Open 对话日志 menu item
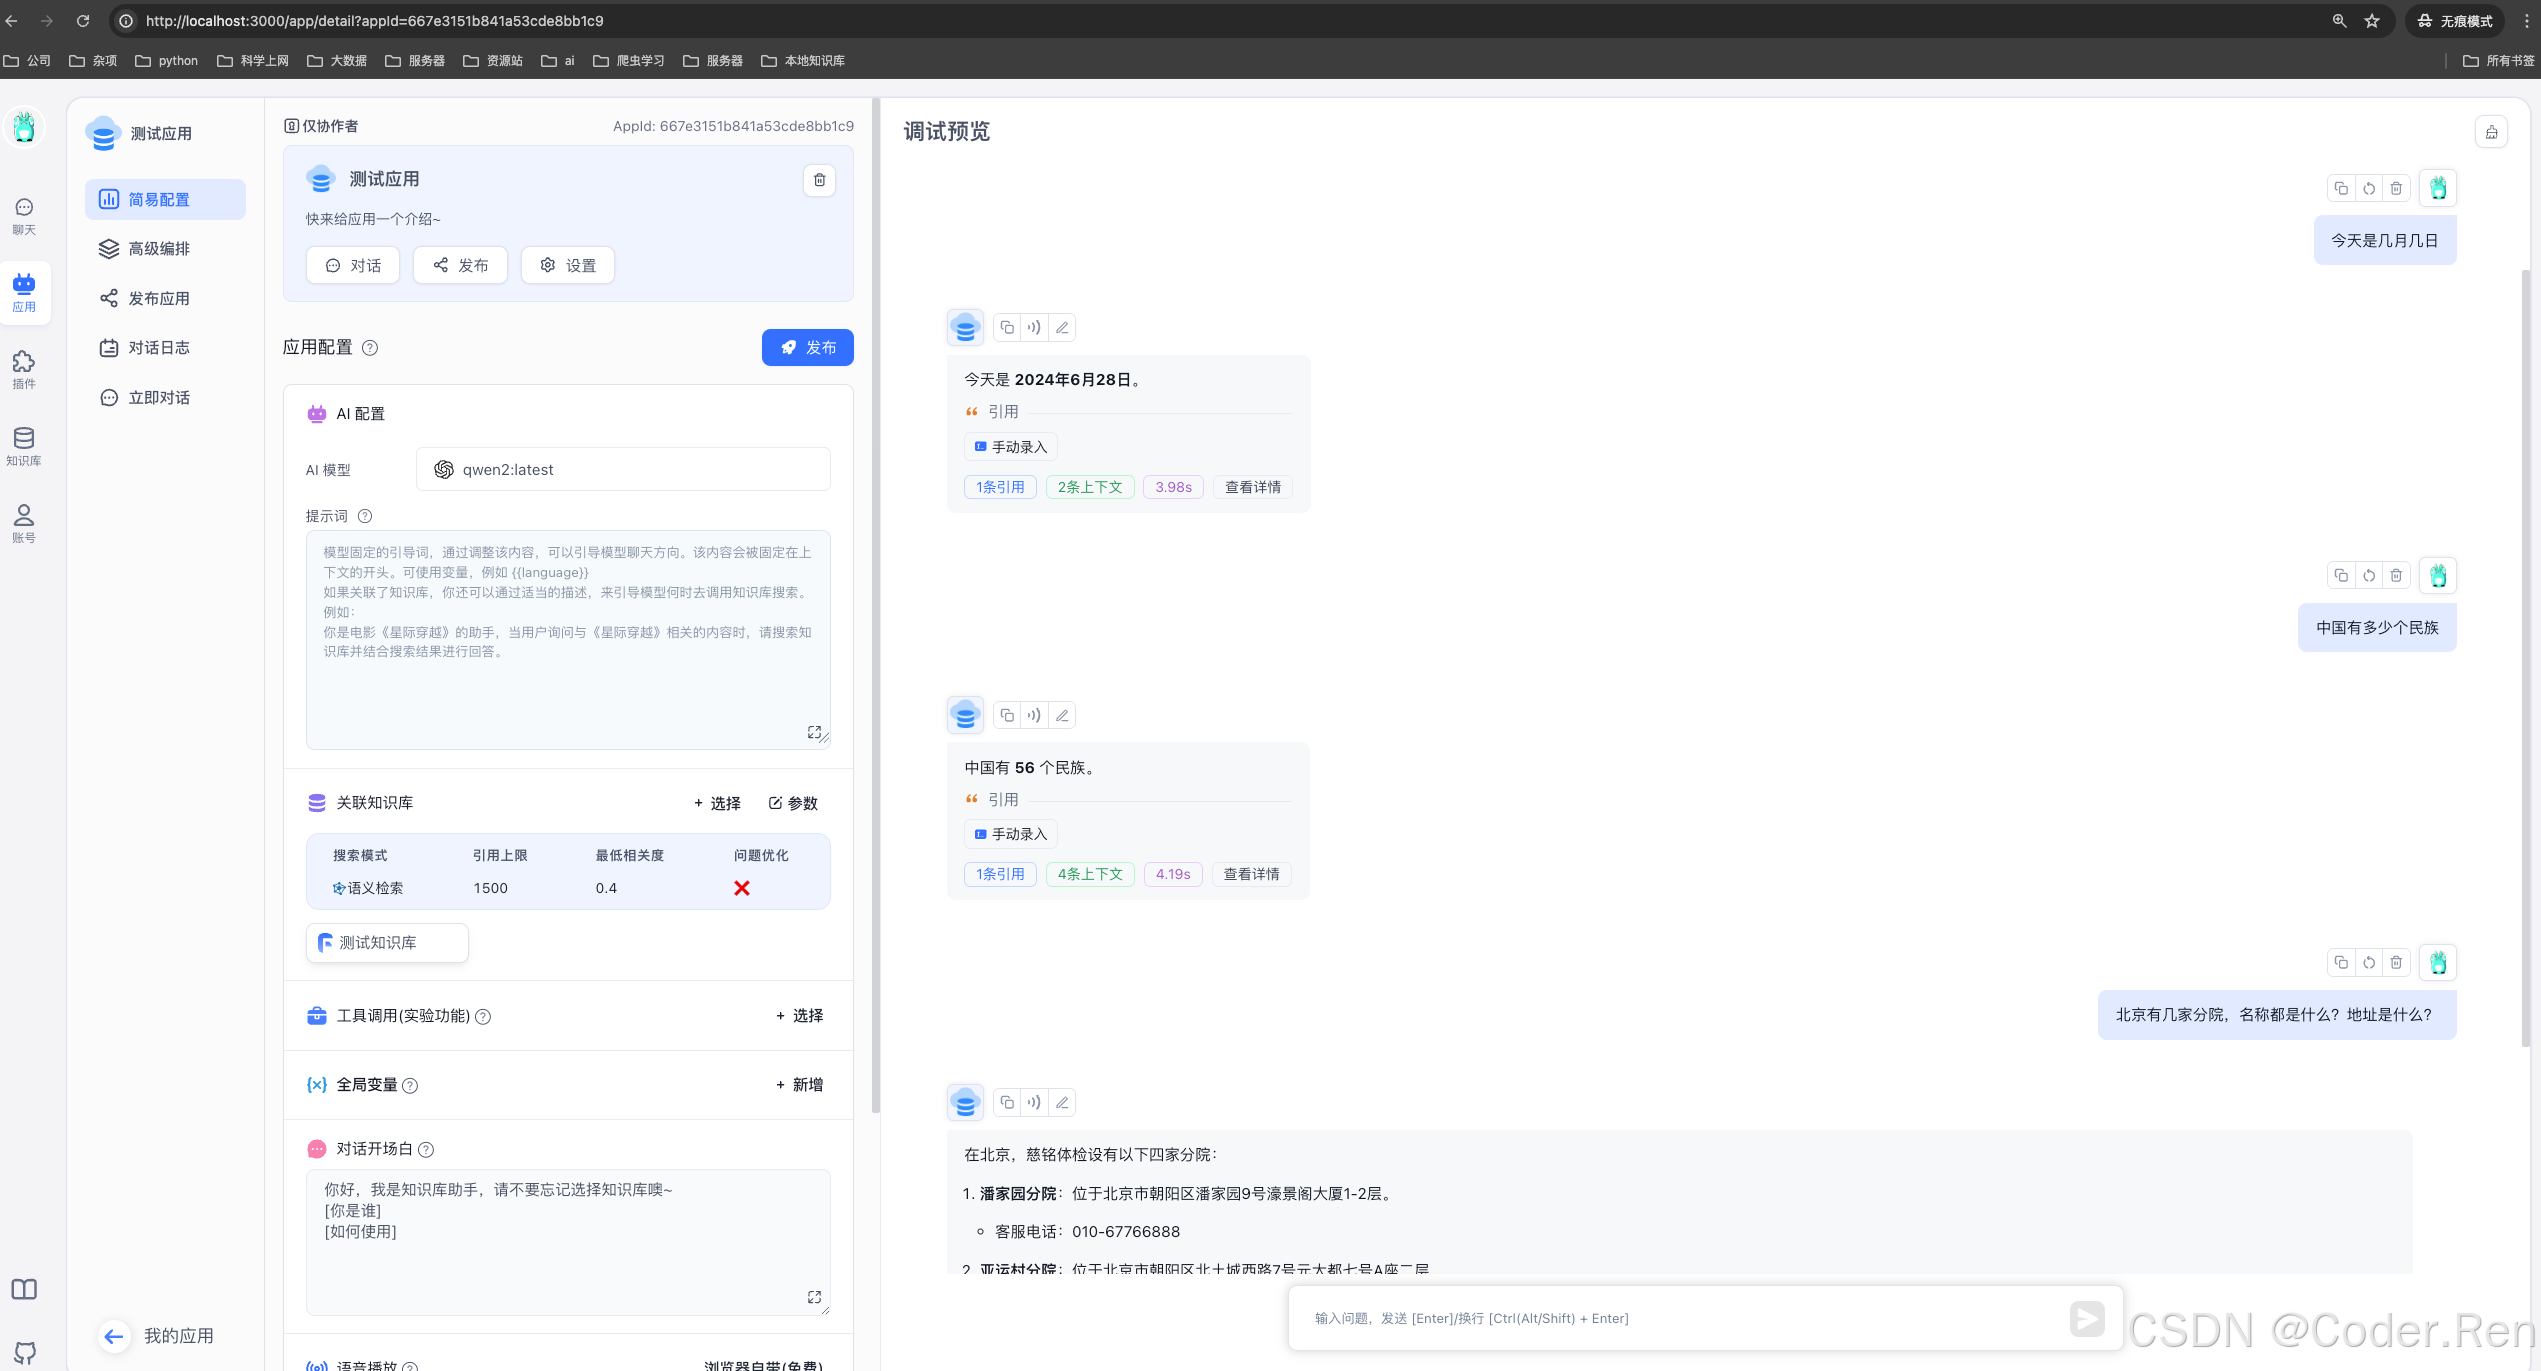The image size is (2541, 1371). pyautogui.click(x=159, y=348)
